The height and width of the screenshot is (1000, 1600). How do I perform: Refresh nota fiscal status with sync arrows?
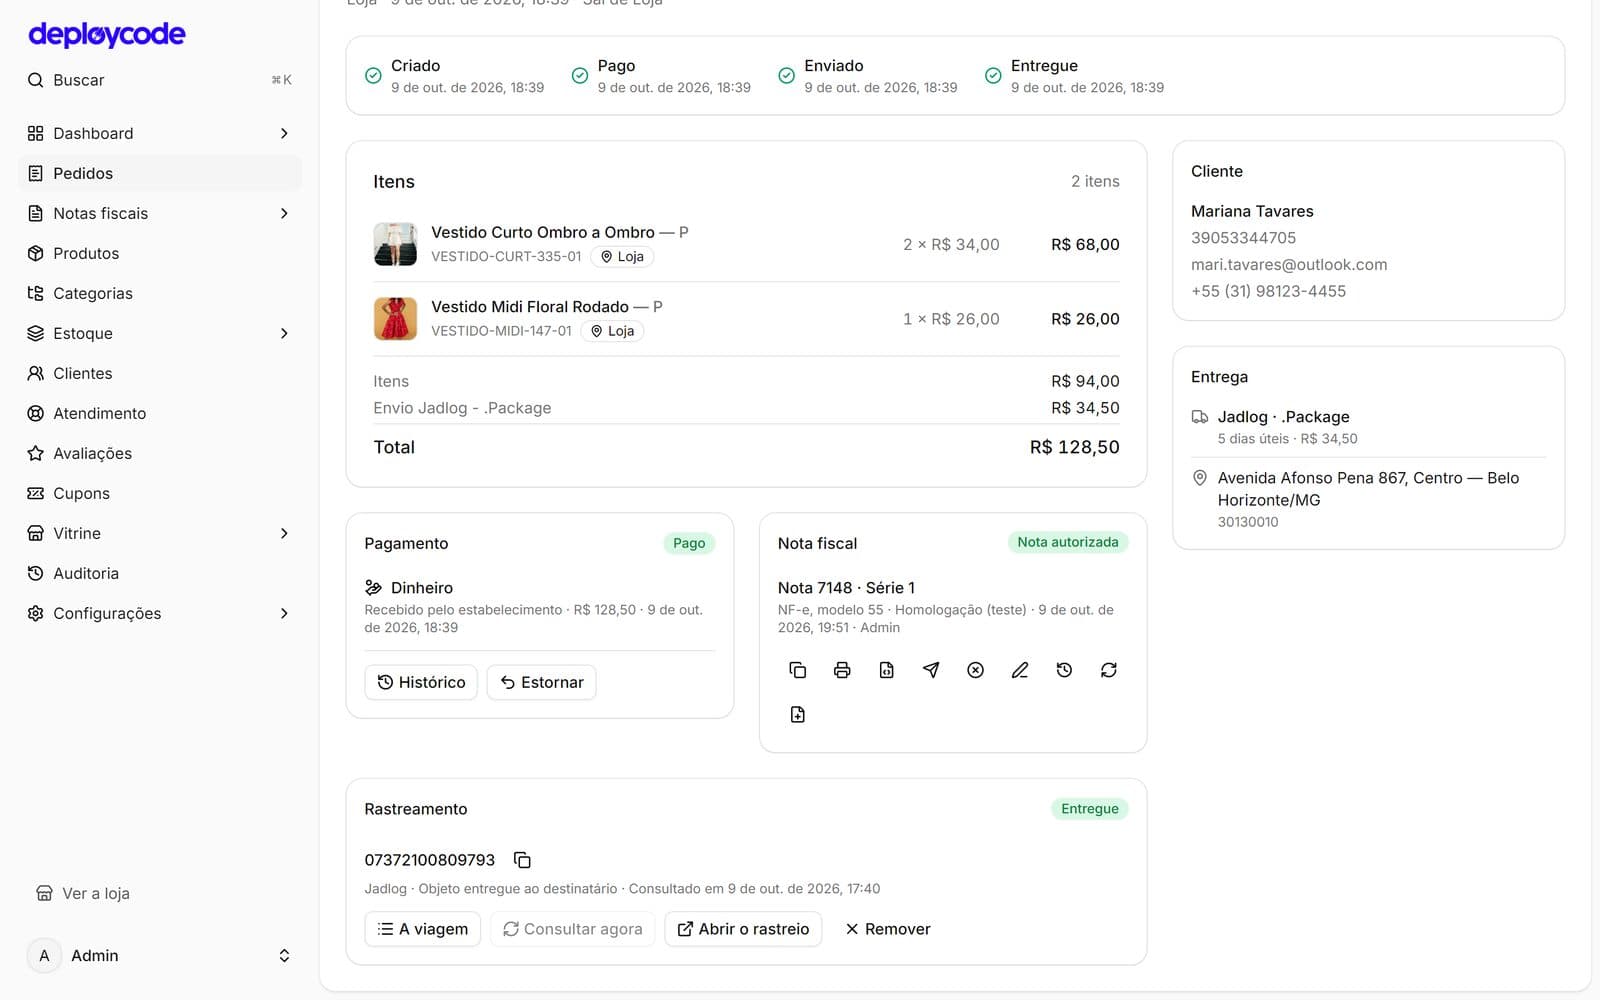(1109, 670)
